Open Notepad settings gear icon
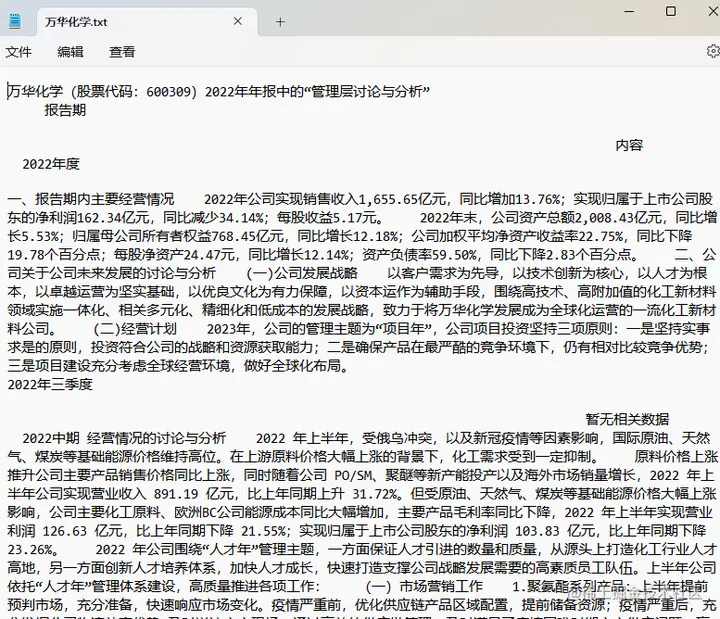Viewport: 720px width, 619px height. 713,51
